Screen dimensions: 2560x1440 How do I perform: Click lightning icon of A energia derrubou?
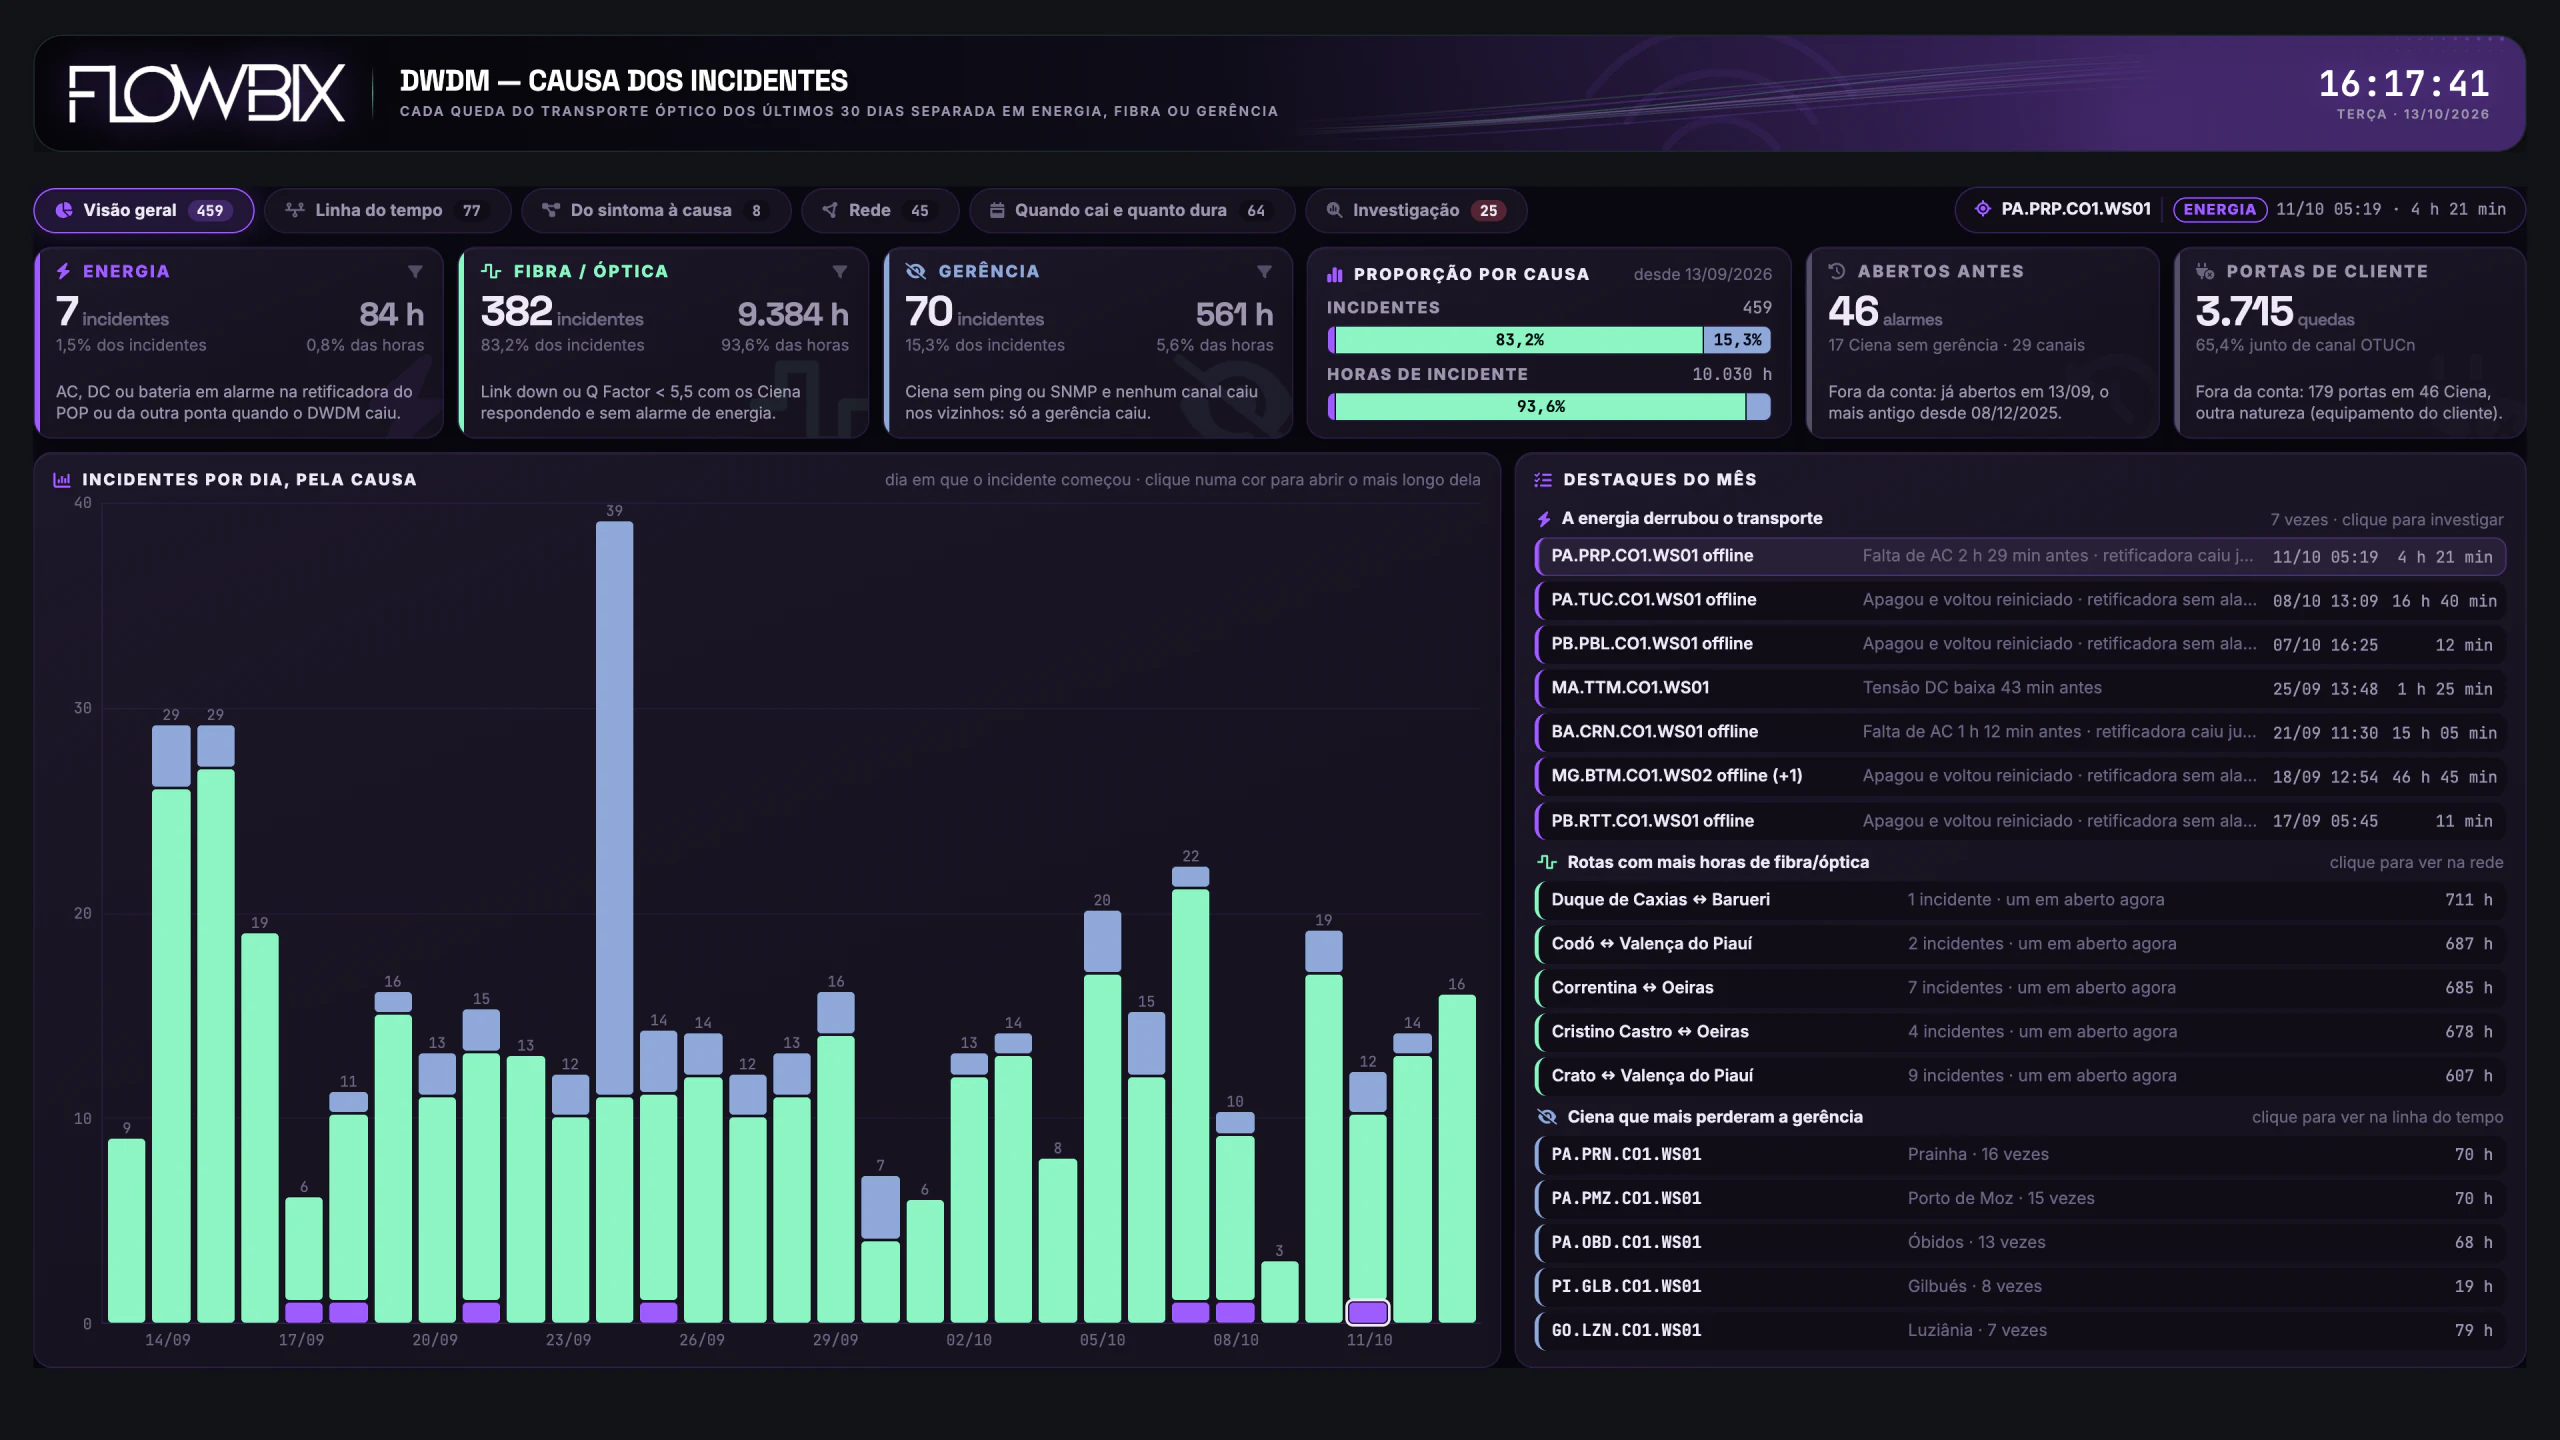coord(1545,519)
